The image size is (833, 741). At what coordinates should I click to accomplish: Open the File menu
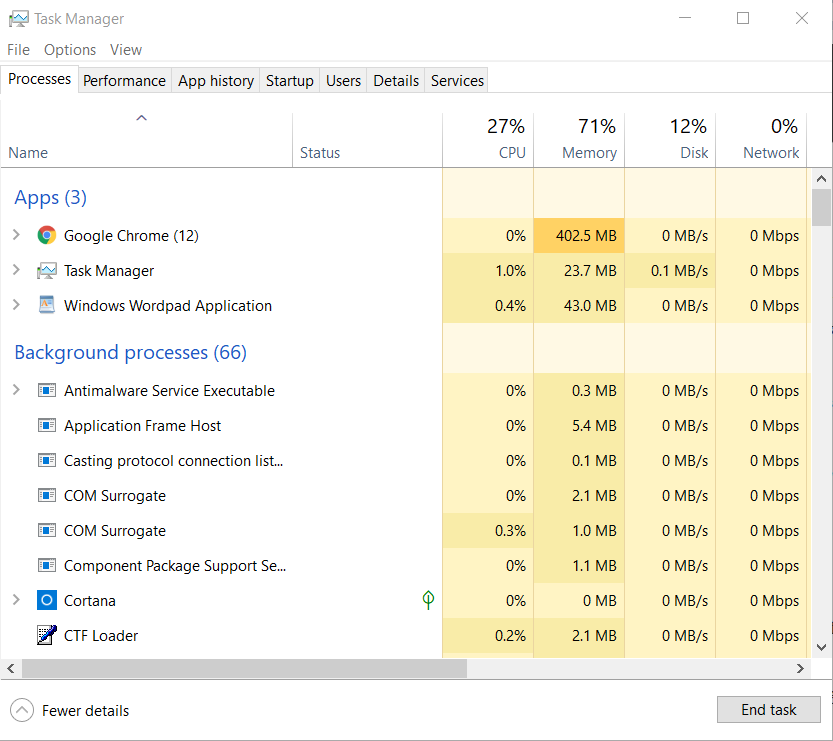coord(19,50)
